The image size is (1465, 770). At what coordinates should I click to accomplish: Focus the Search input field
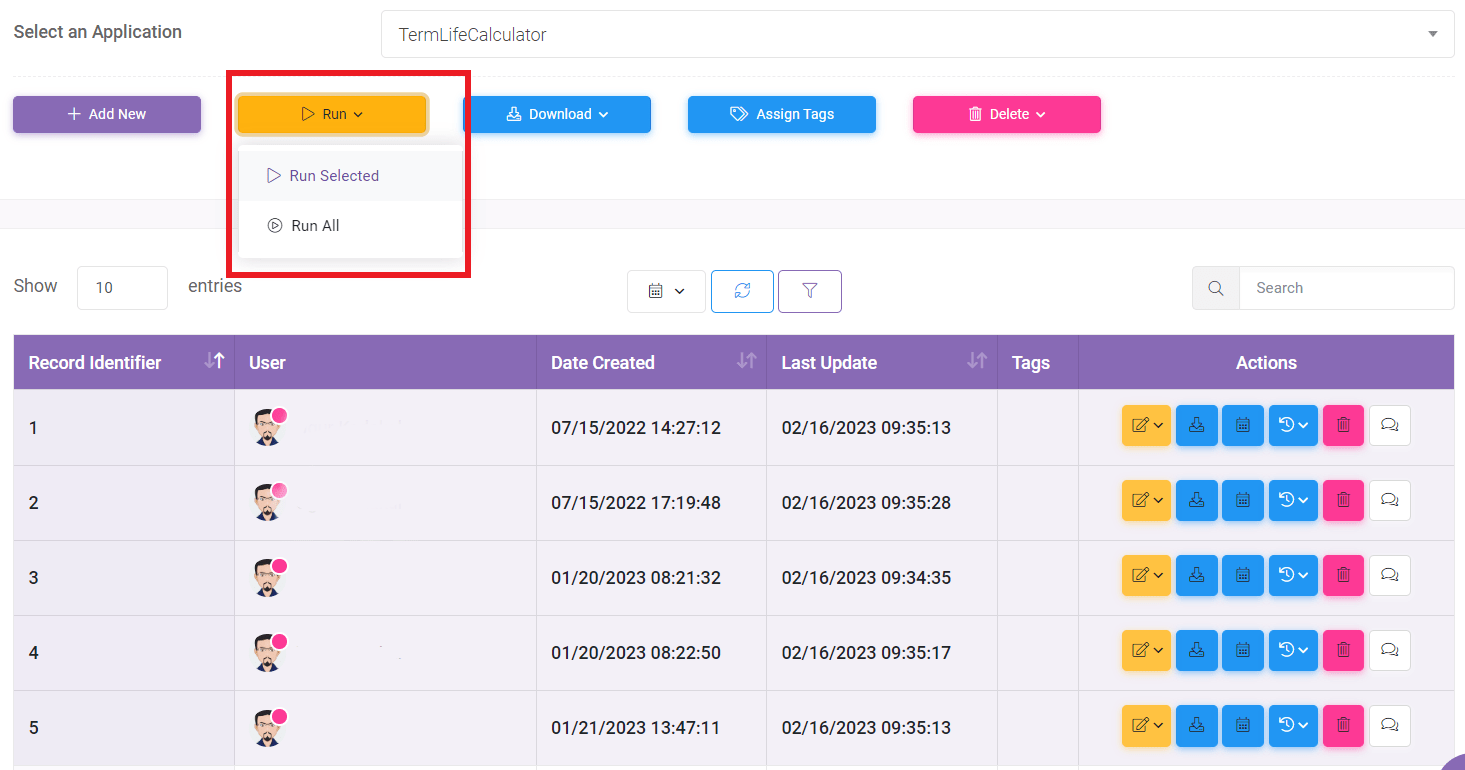1347,288
